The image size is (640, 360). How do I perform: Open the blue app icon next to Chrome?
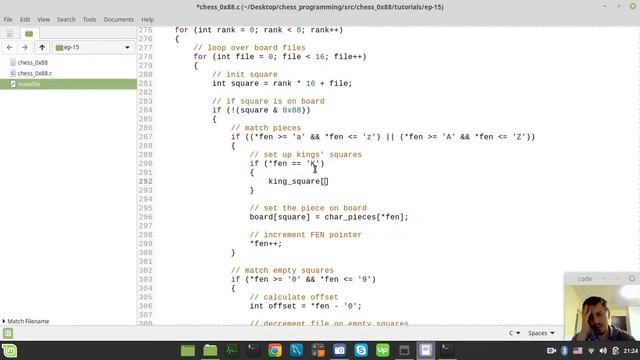296,350
